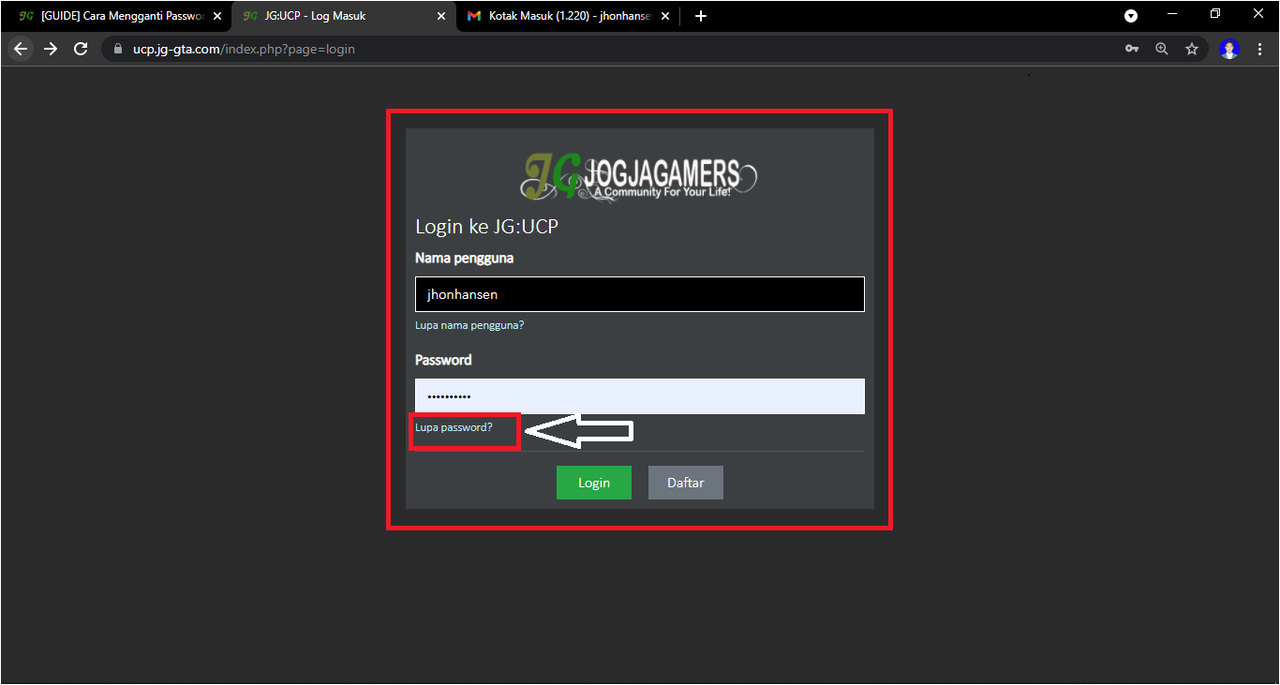Open registration with the Daftar button
Viewport: 1280px width, 685px height.
tap(685, 482)
